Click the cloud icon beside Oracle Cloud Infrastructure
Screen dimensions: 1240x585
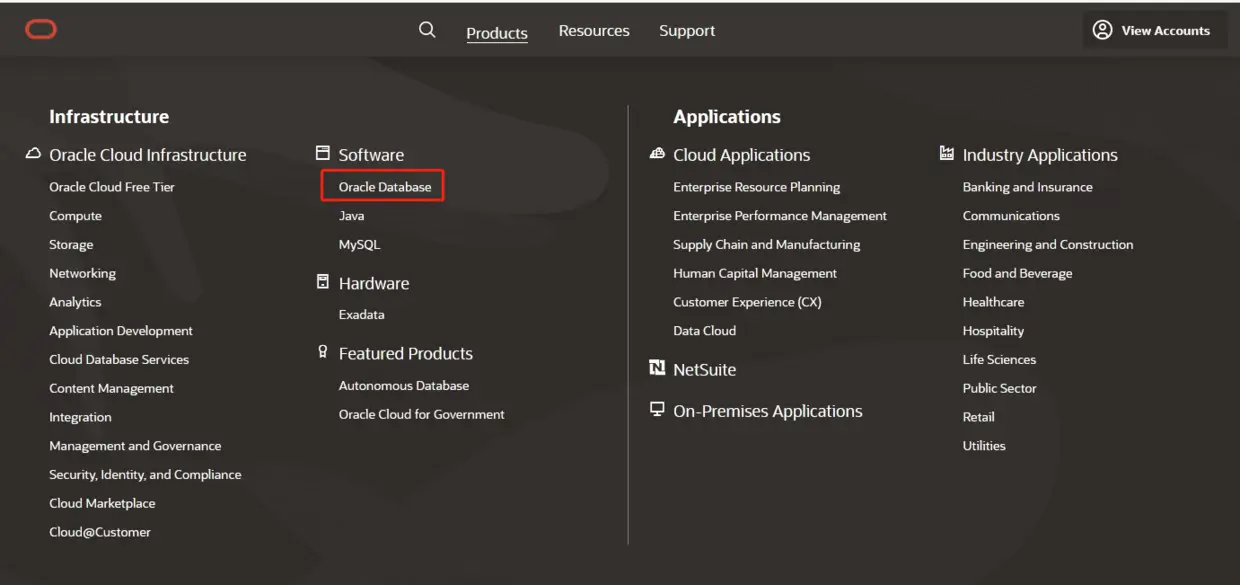tap(34, 154)
